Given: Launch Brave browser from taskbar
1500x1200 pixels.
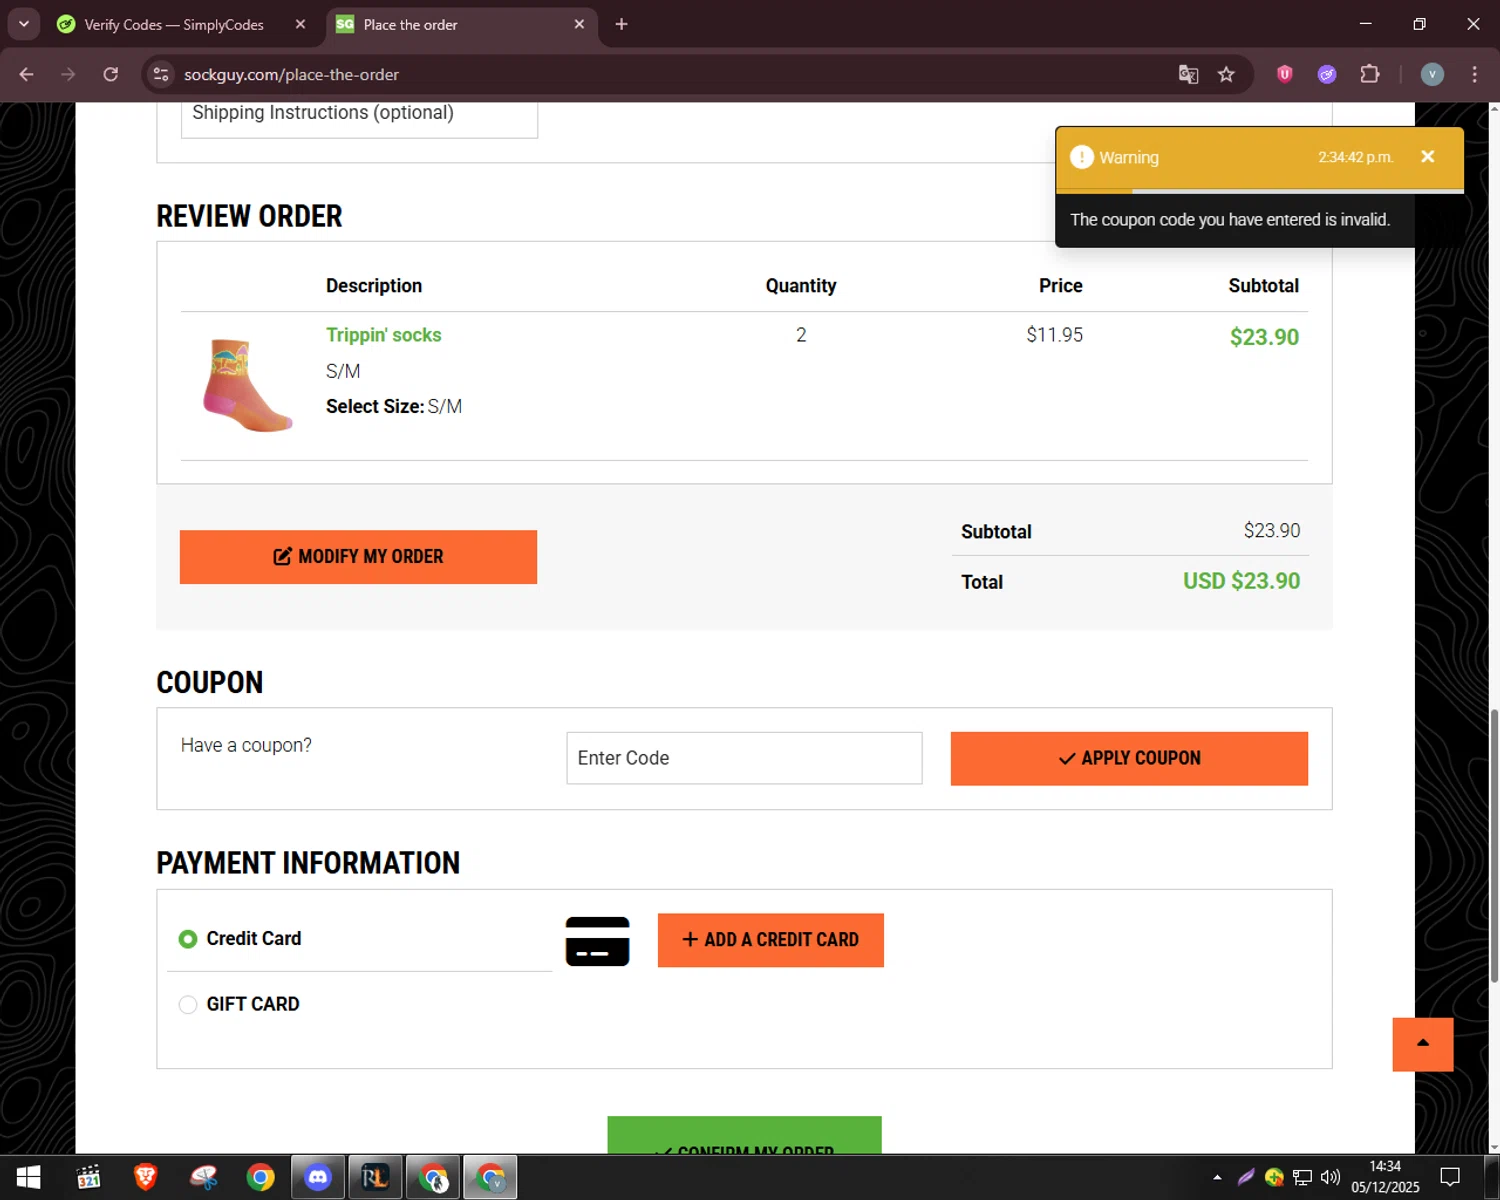Looking at the screenshot, I should click(x=146, y=1177).
